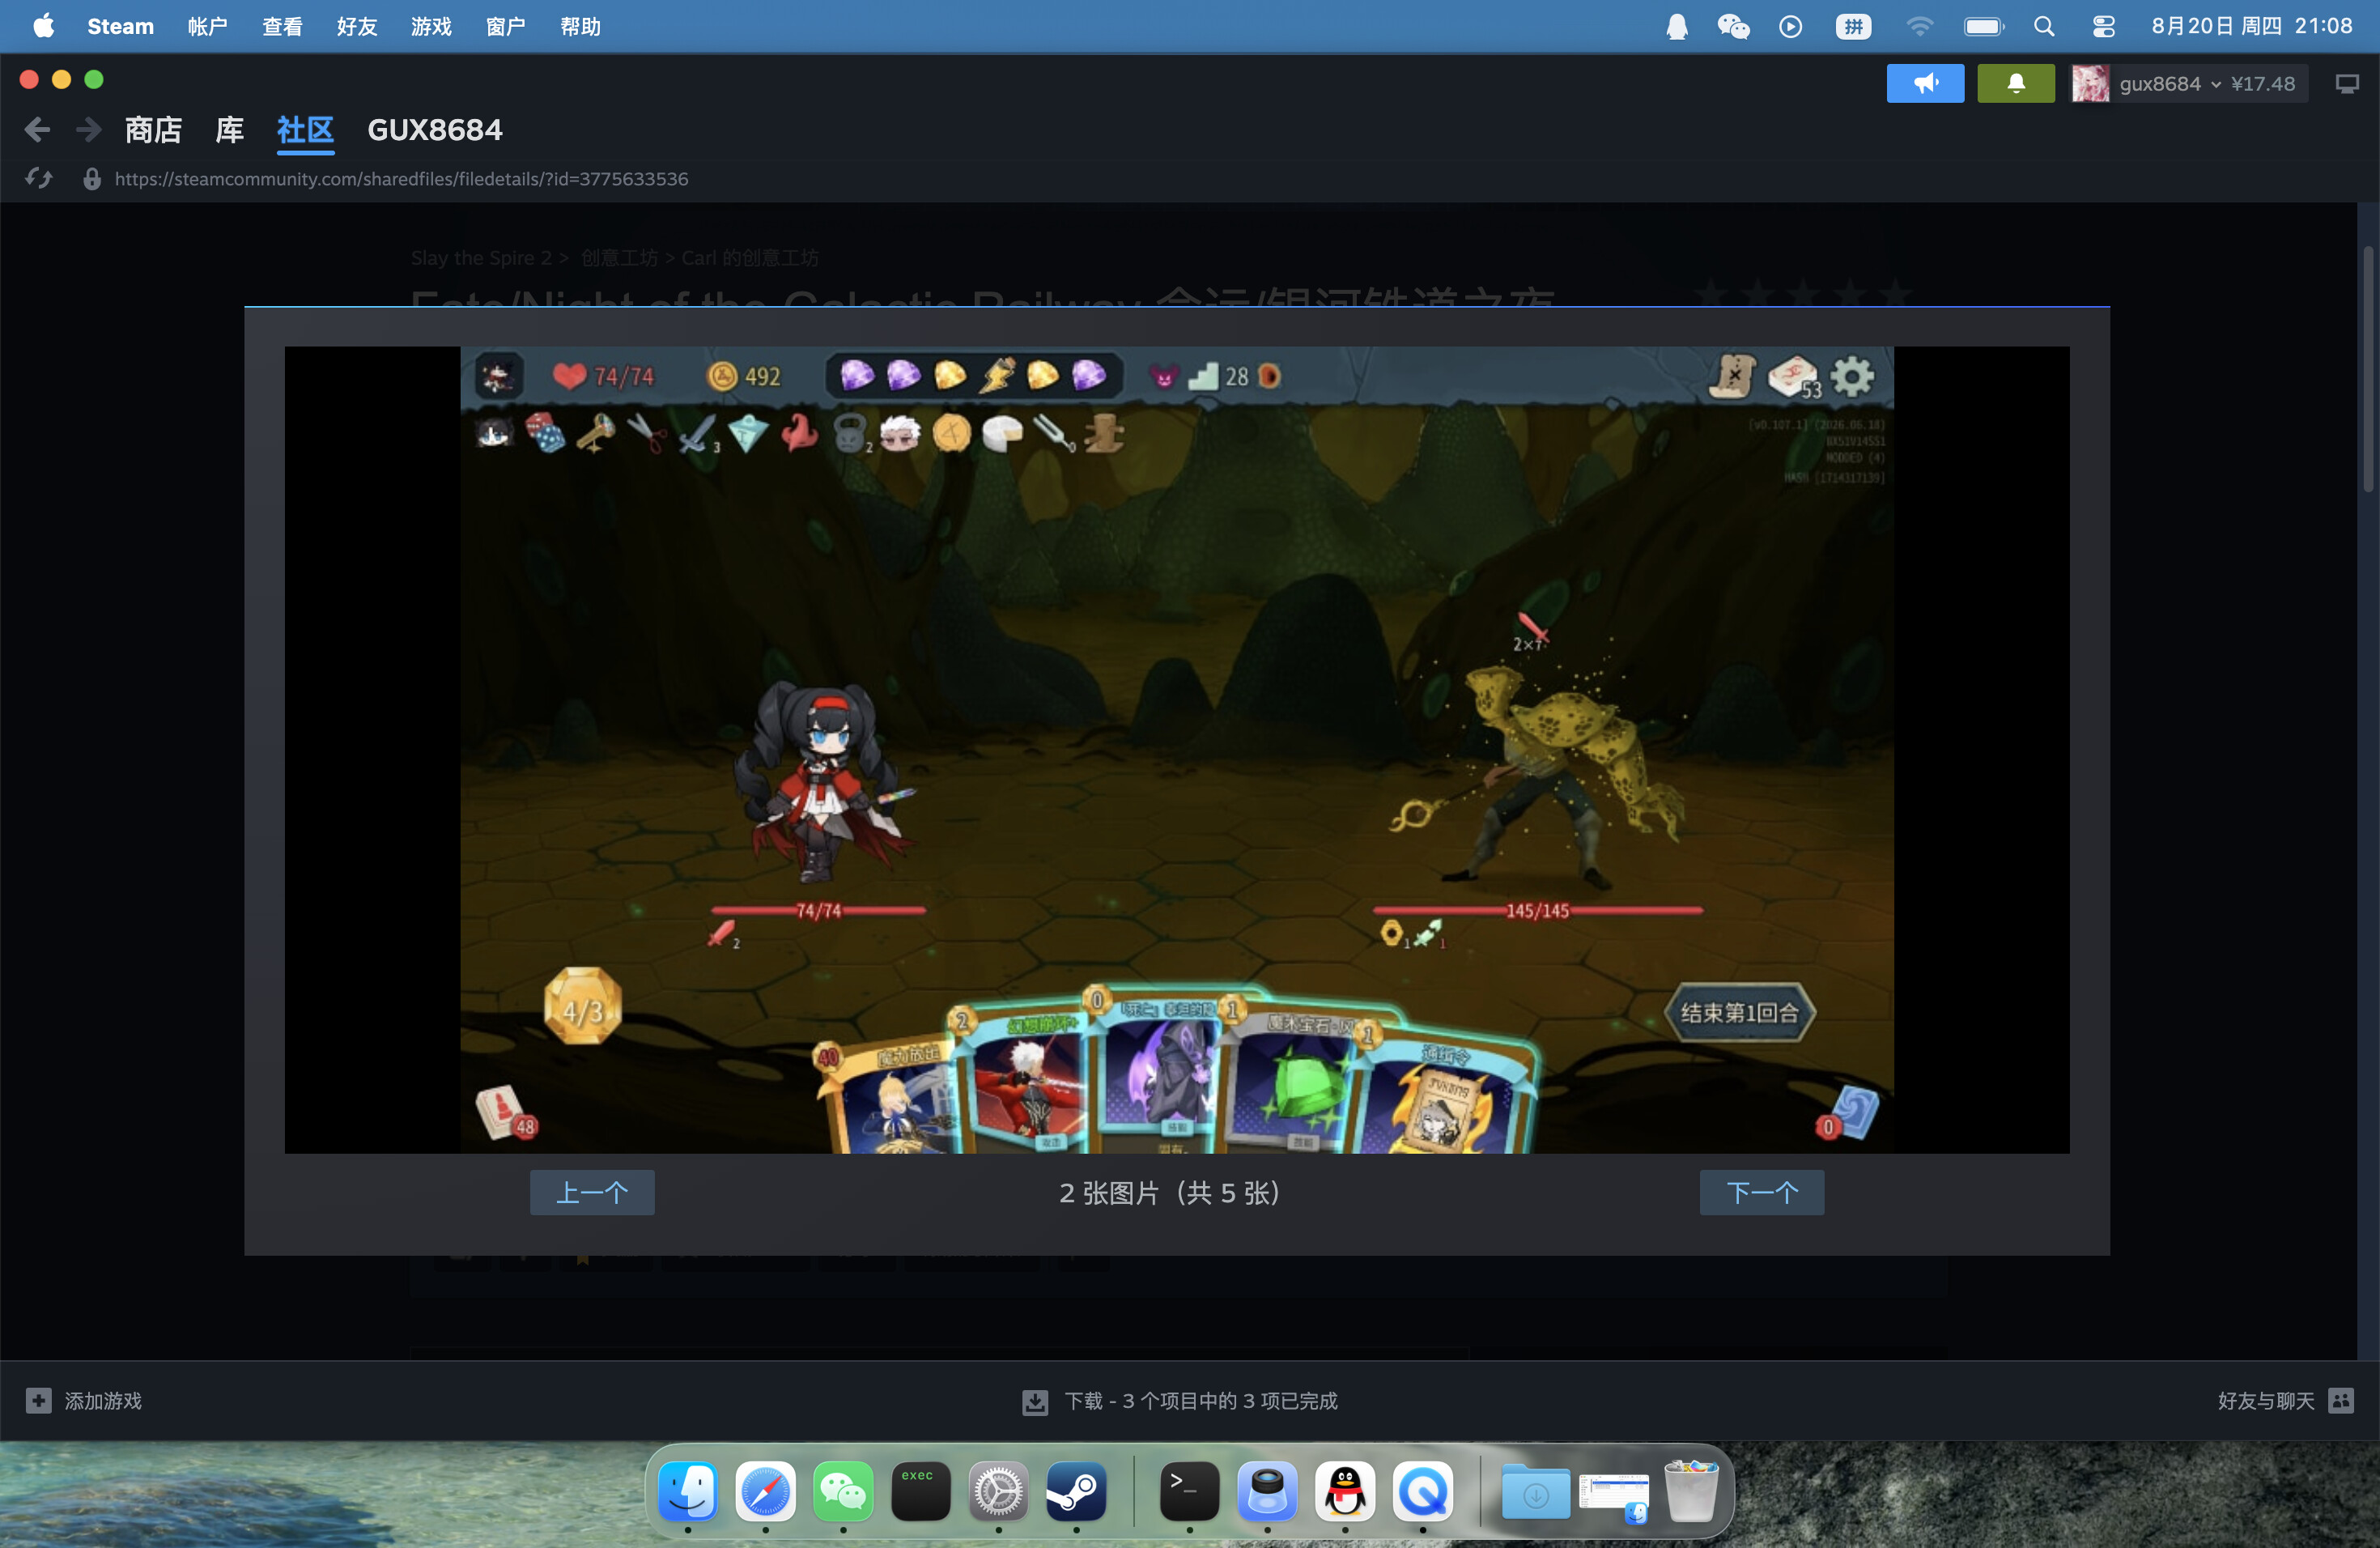
Task: Open WeChat from the Dock
Action: point(843,1491)
